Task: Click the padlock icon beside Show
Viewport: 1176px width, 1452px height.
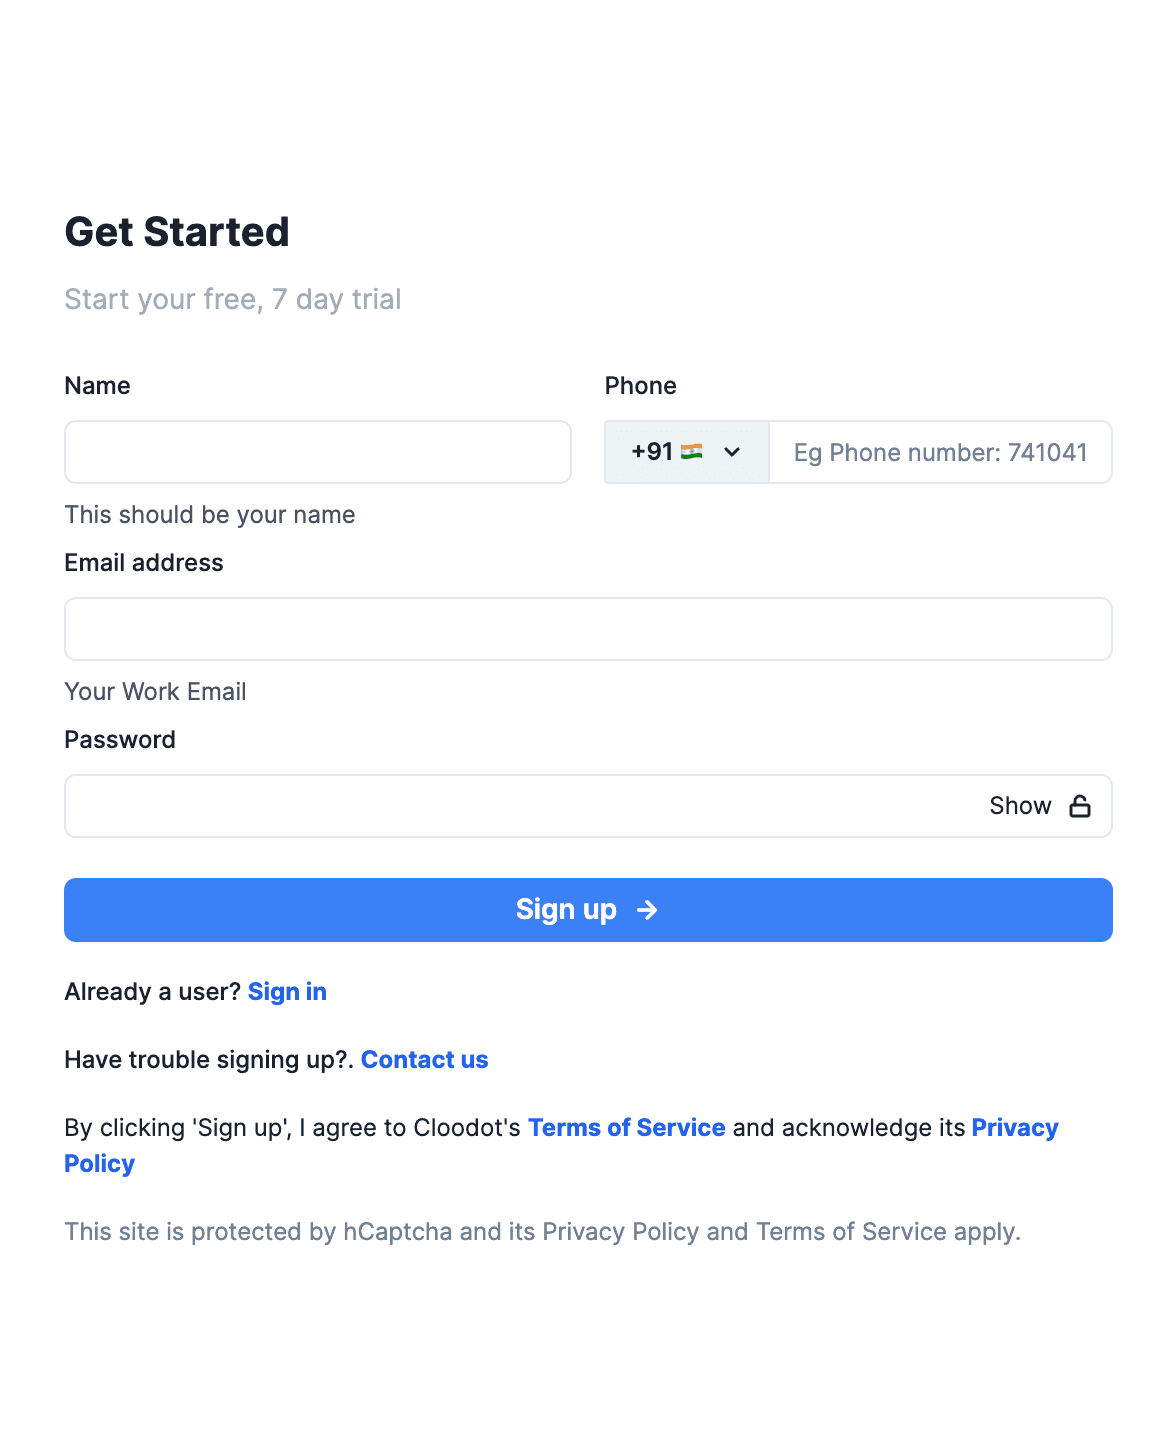Action: click(1080, 805)
